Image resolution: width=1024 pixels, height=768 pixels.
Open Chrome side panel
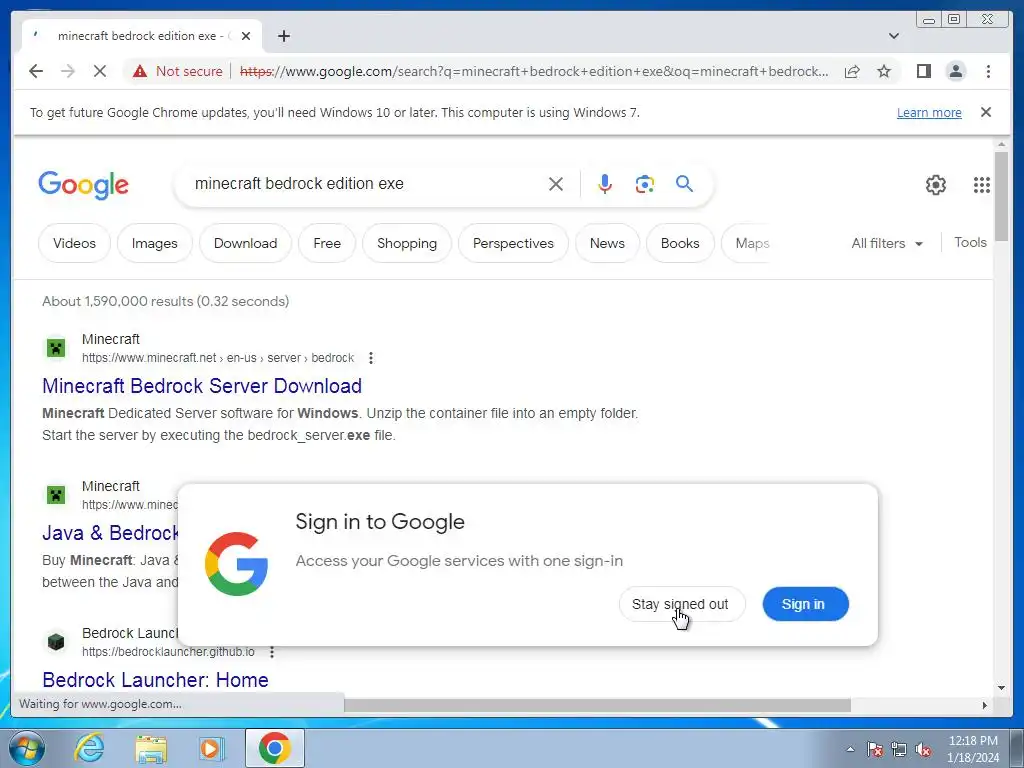coord(923,71)
